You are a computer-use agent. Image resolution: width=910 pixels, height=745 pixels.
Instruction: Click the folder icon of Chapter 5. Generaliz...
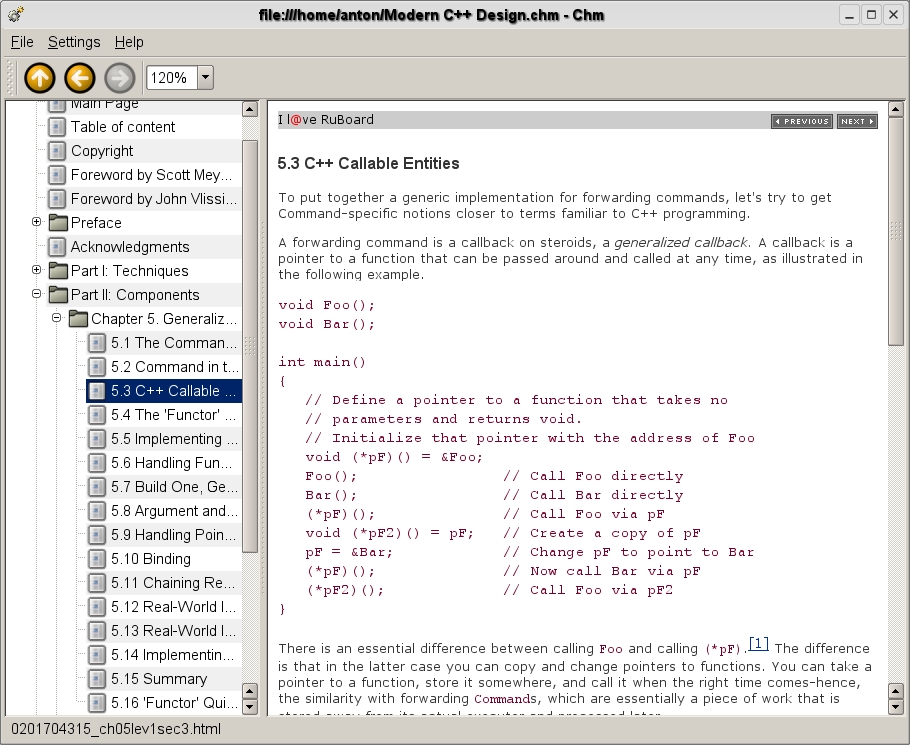78,319
